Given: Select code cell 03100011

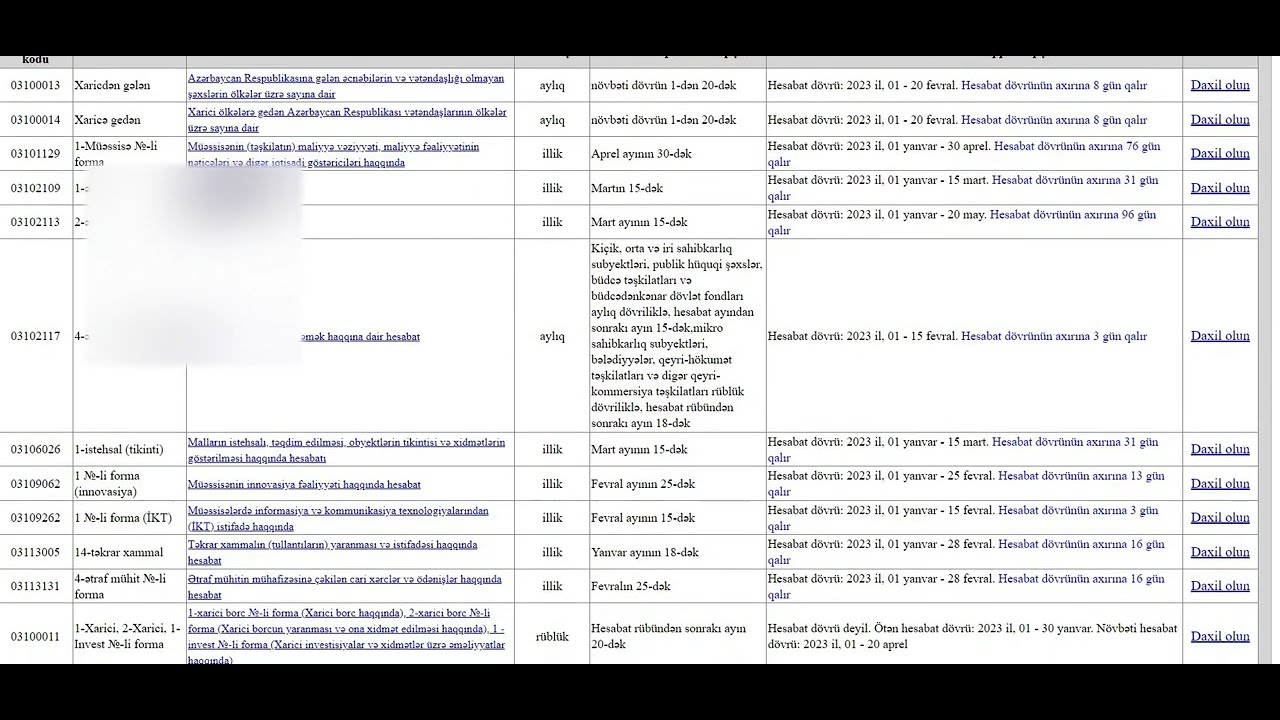Looking at the screenshot, I should 36,636.
